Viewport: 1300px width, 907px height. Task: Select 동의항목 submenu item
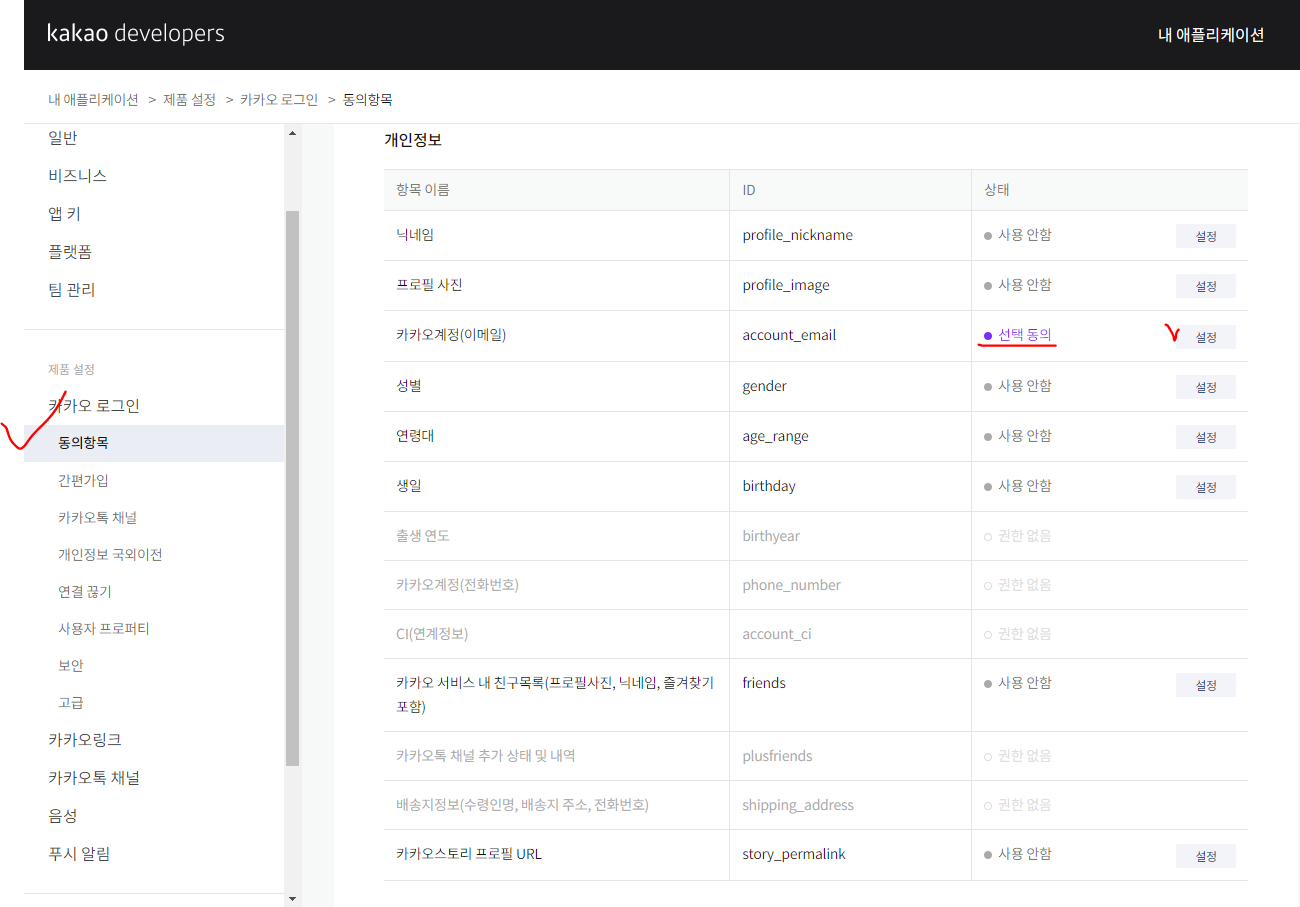coord(154,443)
